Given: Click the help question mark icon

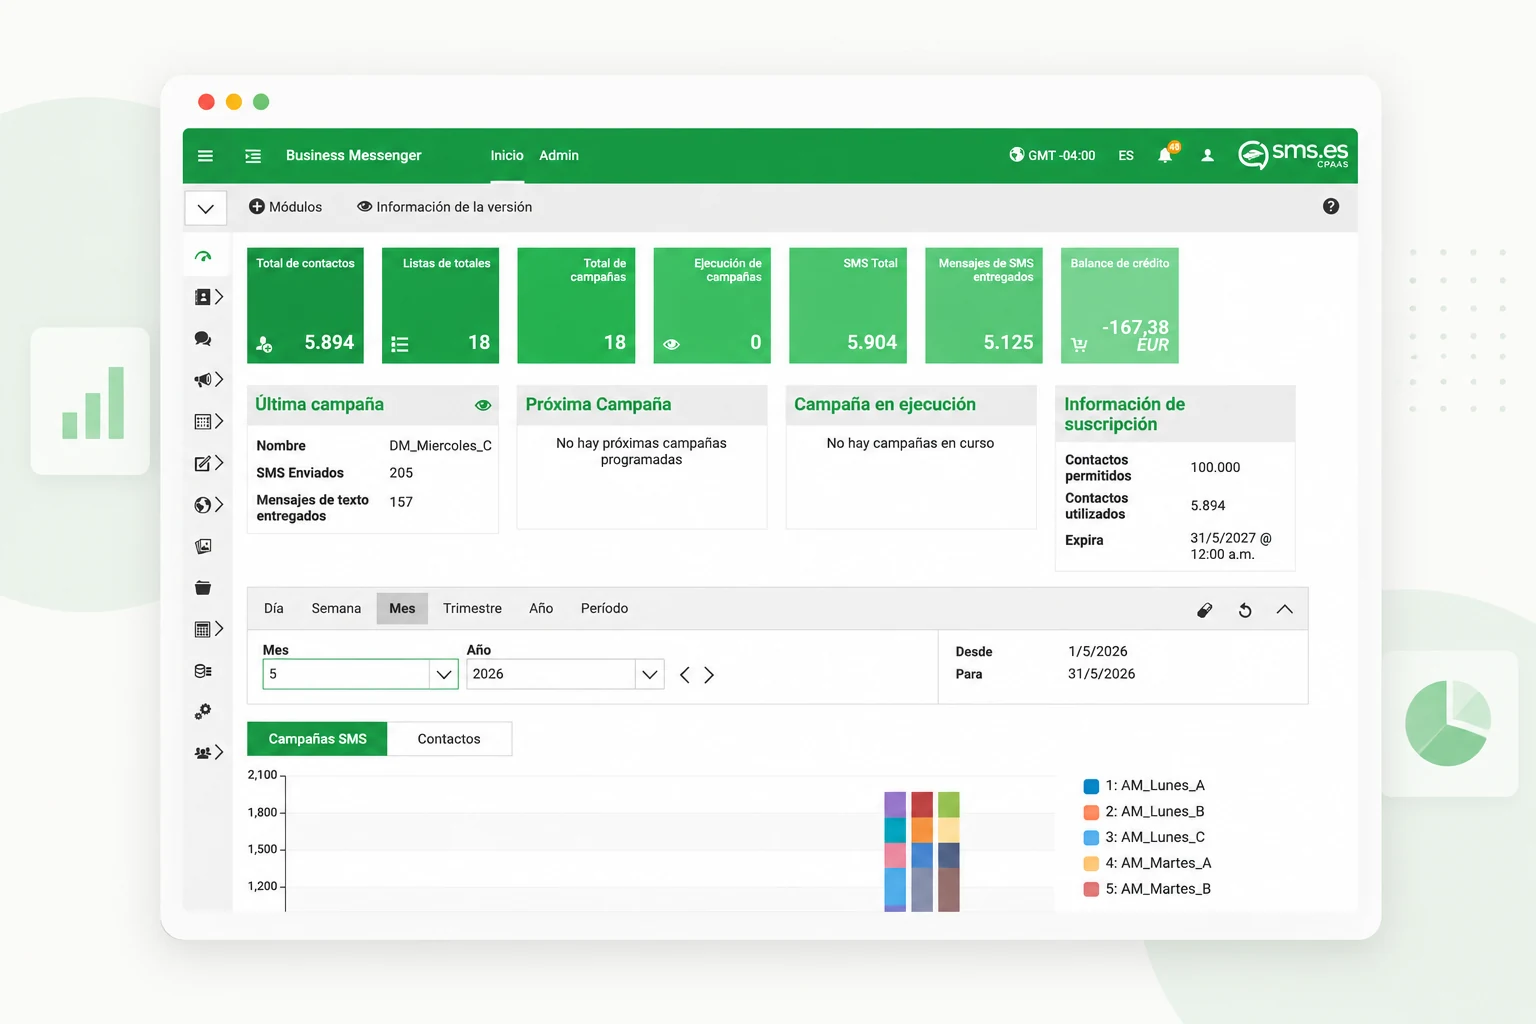Looking at the screenshot, I should click(x=1330, y=206).
